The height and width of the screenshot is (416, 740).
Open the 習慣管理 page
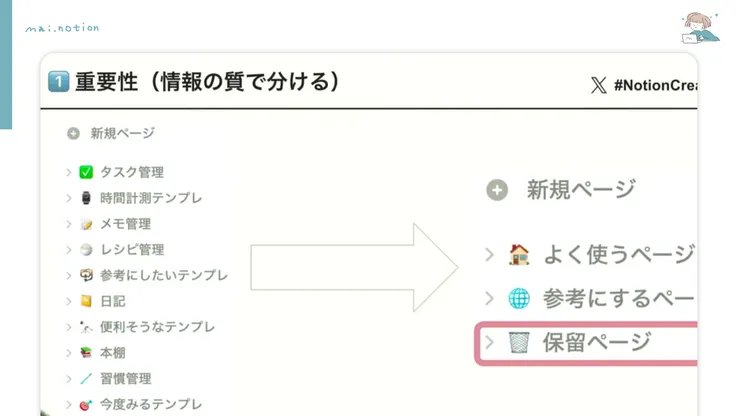pos(126,379)
